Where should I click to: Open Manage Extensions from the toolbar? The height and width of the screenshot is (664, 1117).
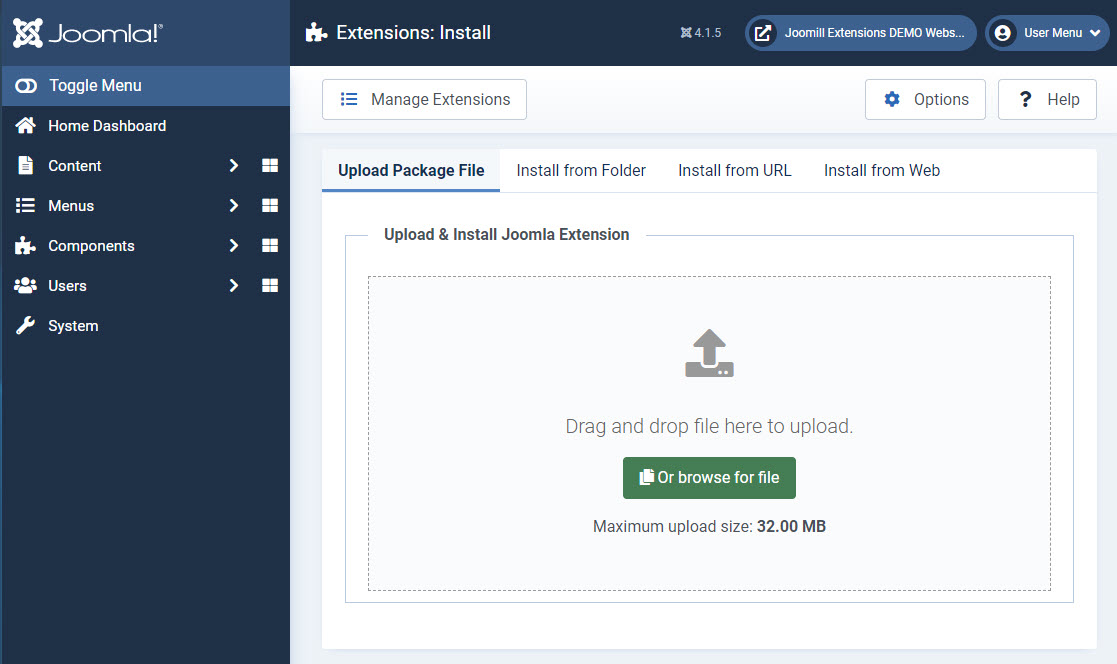424,100
